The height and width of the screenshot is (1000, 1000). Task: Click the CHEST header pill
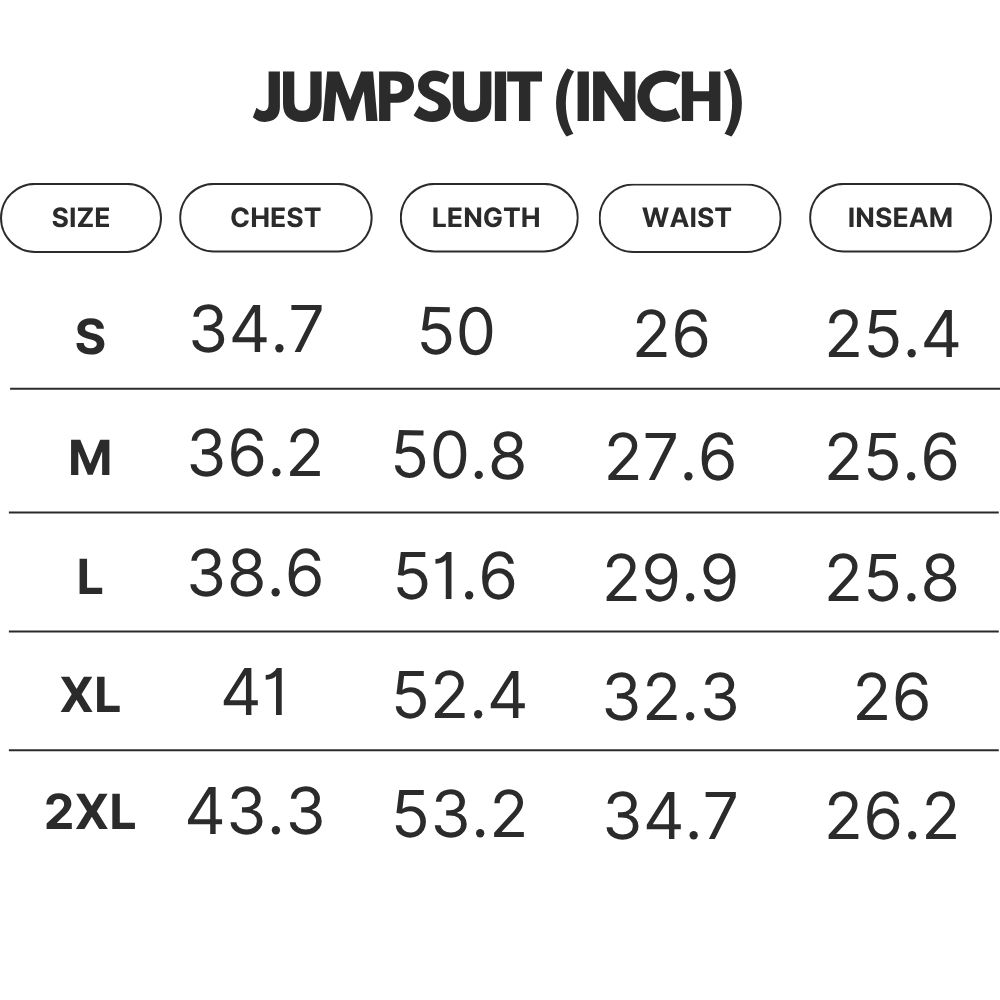click(x=276, y=218)
